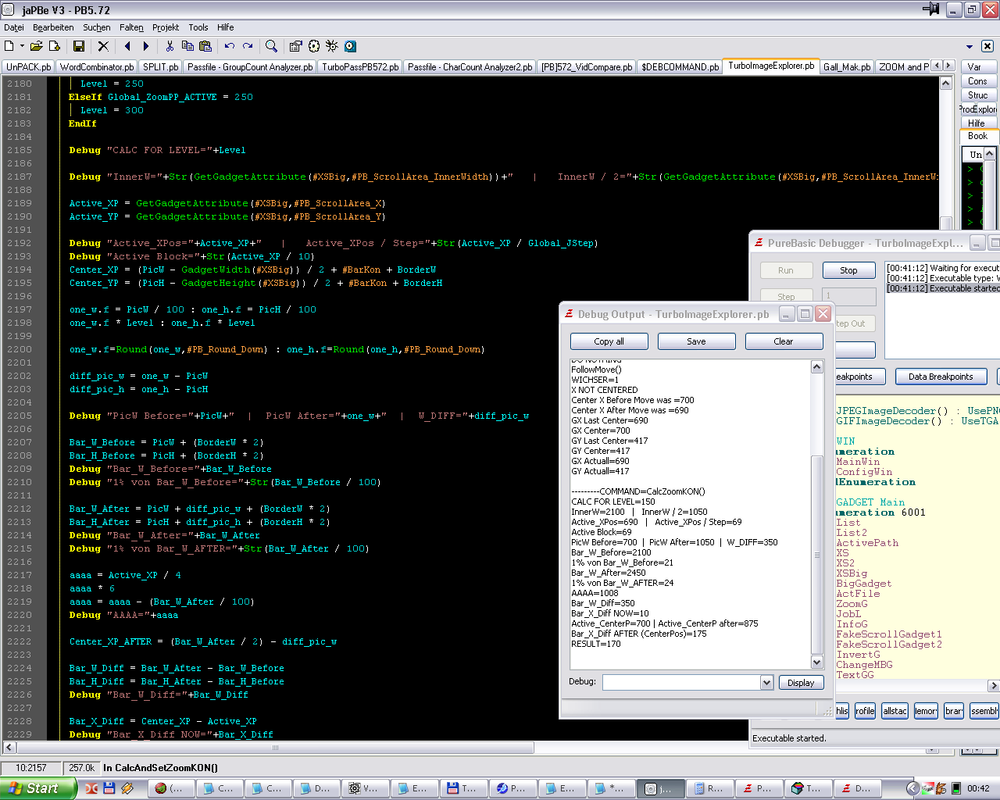Click the Find magnifying glass icon
The image size is (1000, 800).
271,46
